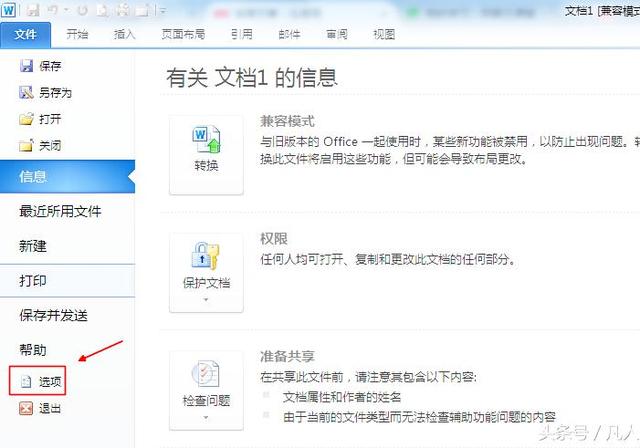640x448 pixels.
Task: Open the 打印 (Print) section
Action: (x=67, y=281)
